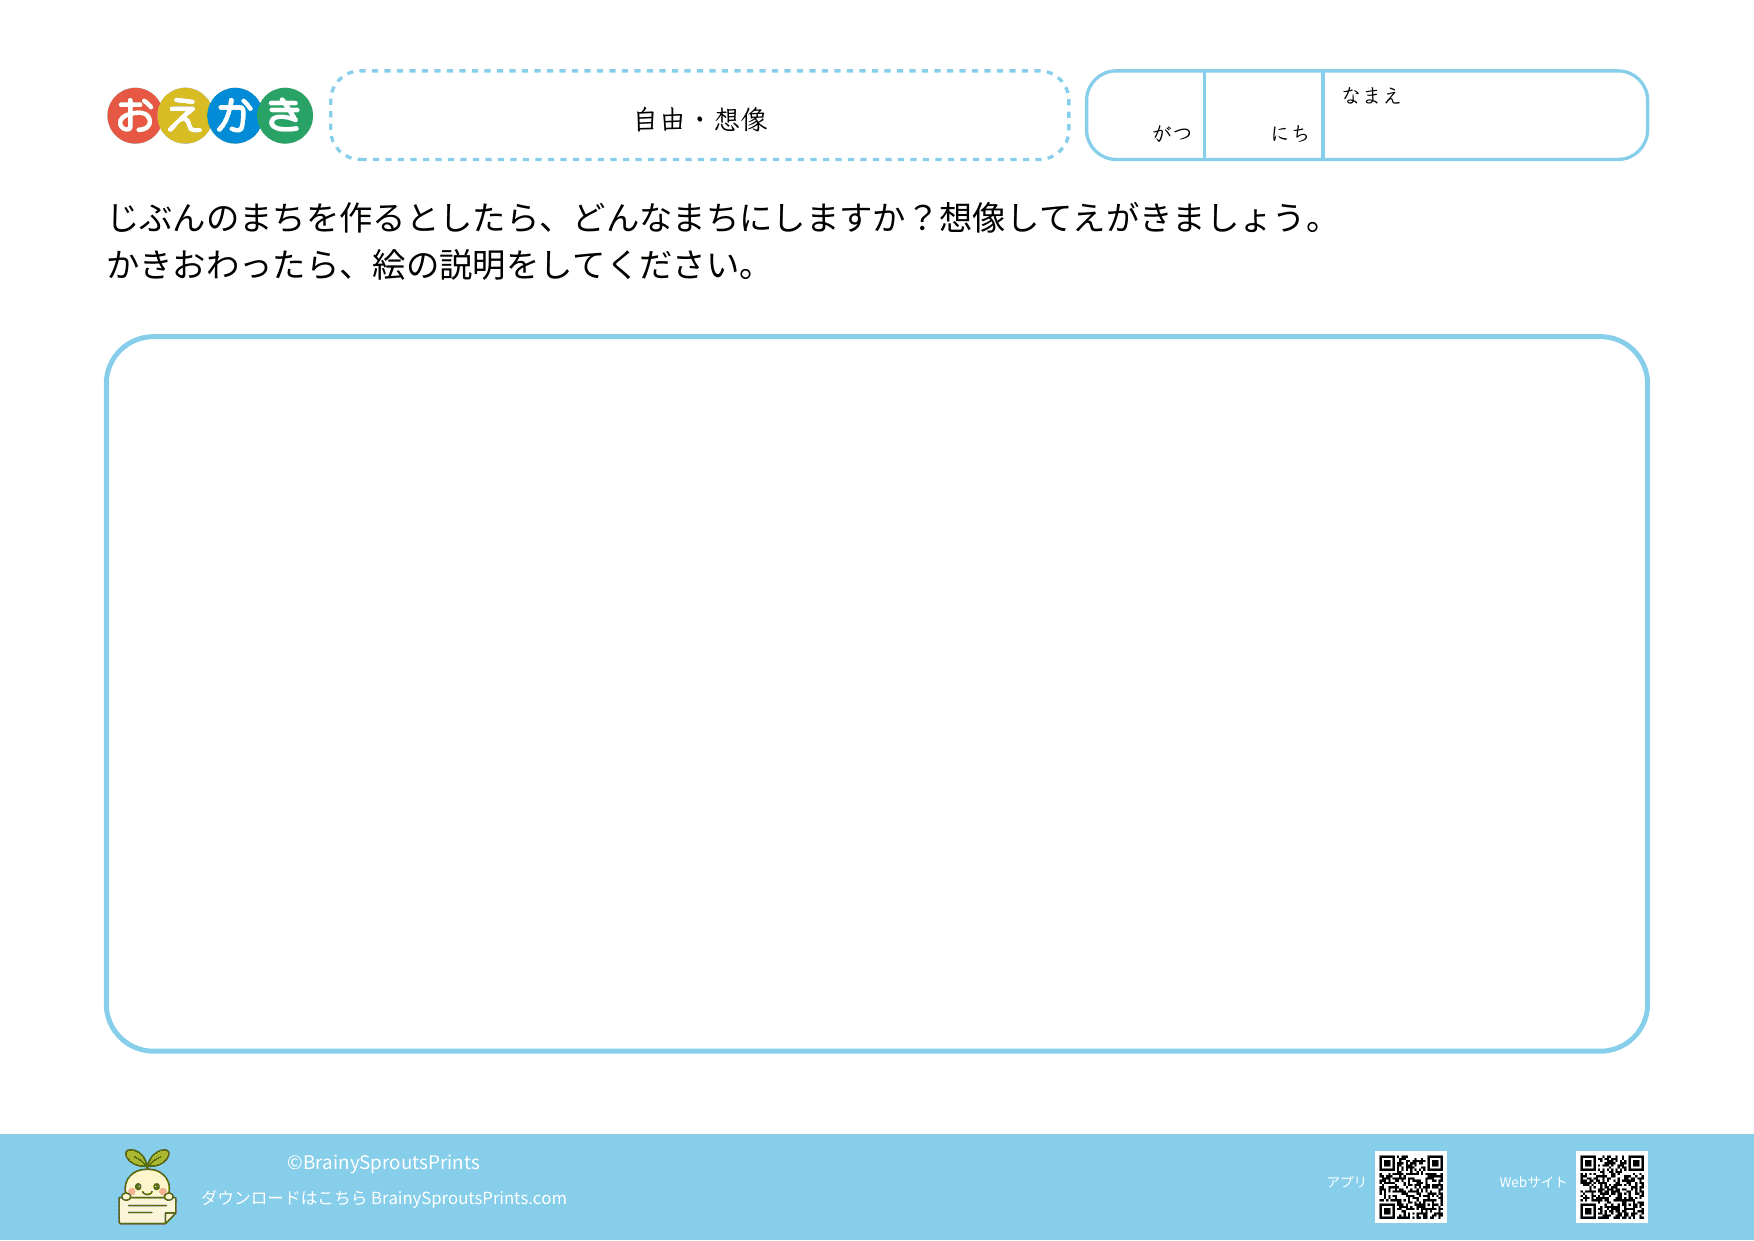Click the Webサイト label in footer
Viewport: 1754px width, 1241px height.
point(1532,1182)
